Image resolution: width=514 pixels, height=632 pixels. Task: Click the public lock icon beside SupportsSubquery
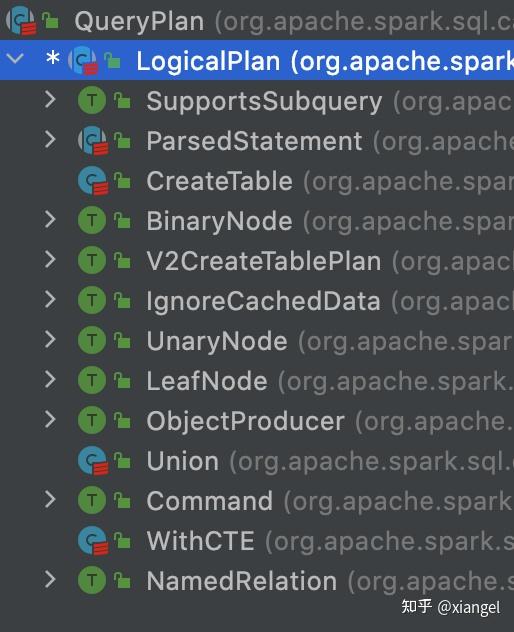[x=122, y=100]
